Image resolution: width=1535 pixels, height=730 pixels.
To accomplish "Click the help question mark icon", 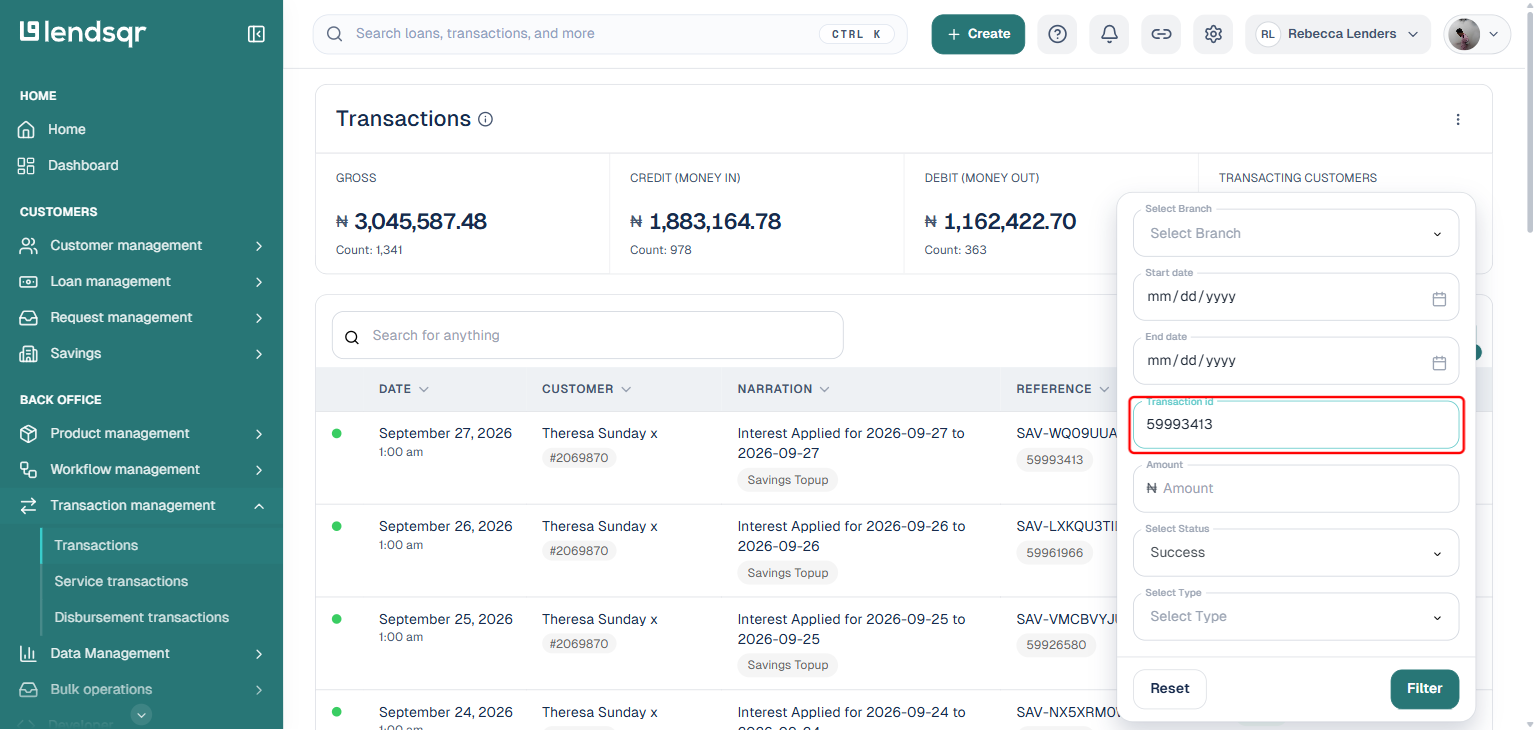I will click(x=1057, y=34).
